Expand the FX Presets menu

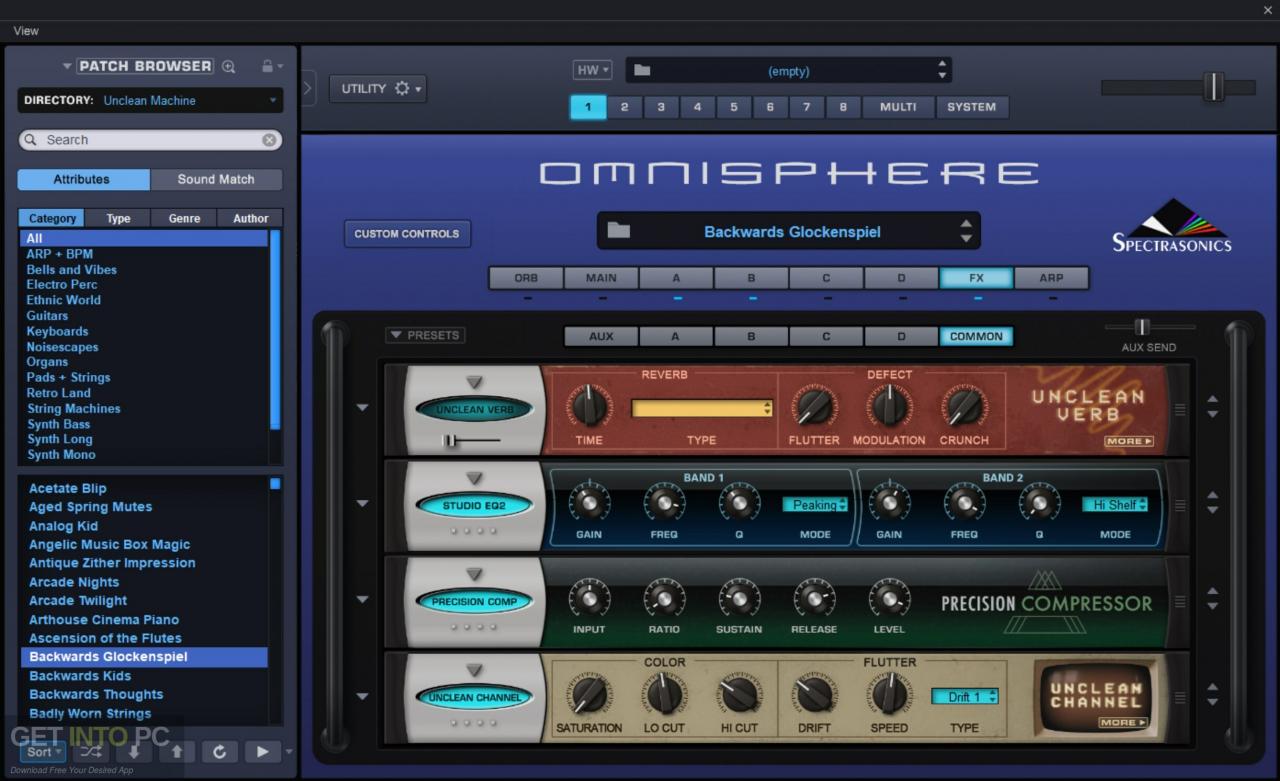click(425, 335)
